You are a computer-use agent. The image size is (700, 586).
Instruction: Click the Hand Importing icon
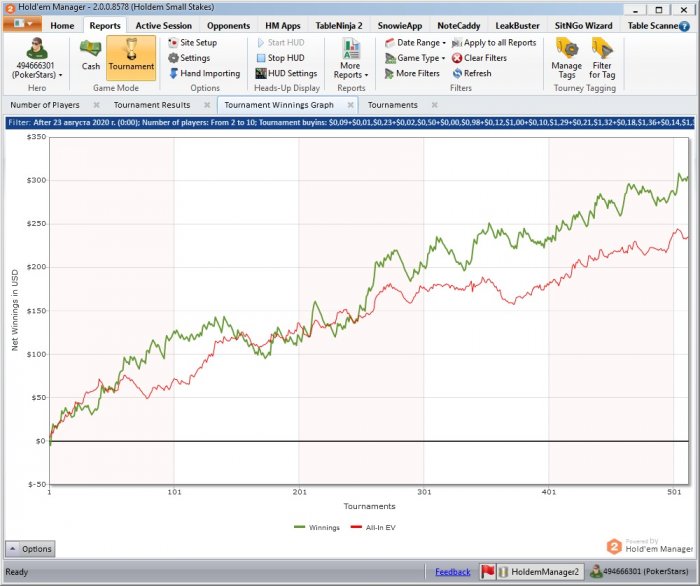tap(173, 73)
